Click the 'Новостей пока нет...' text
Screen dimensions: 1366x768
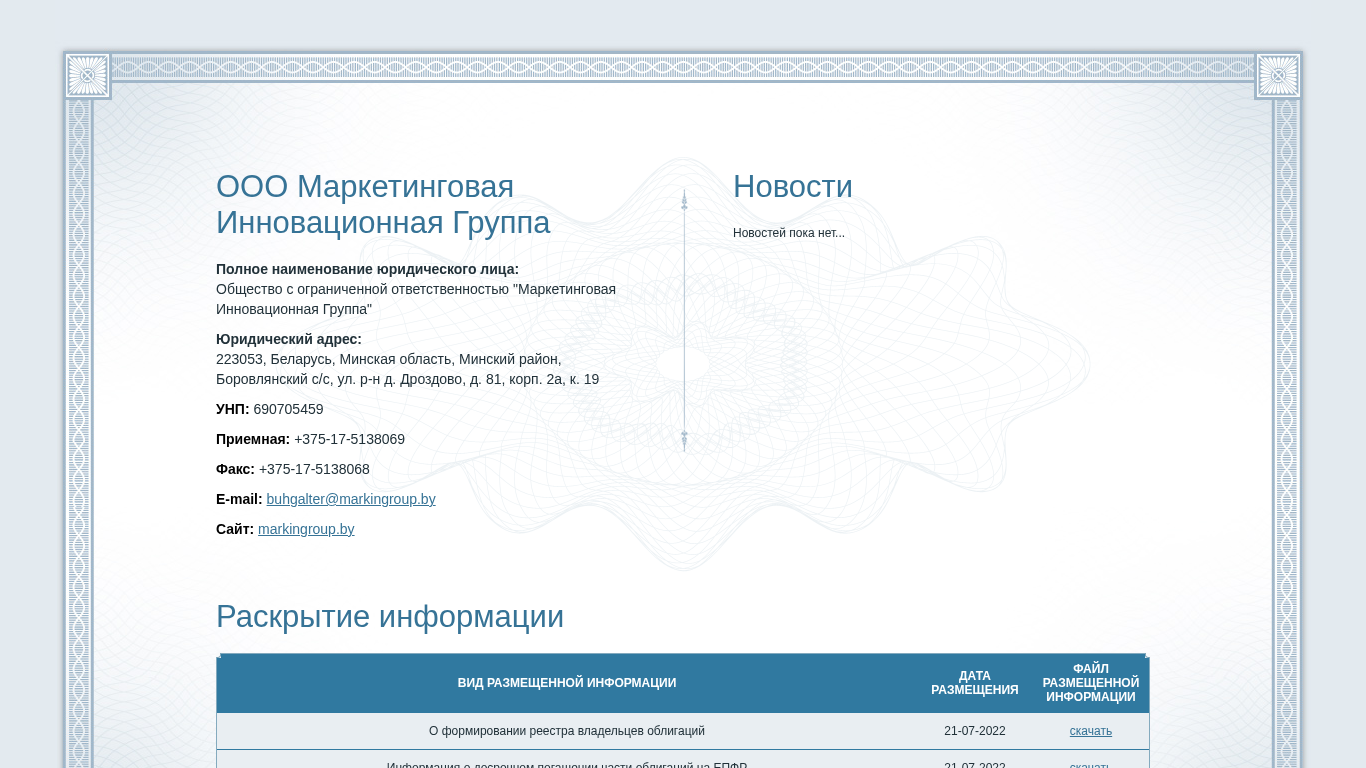coord(788,233)
